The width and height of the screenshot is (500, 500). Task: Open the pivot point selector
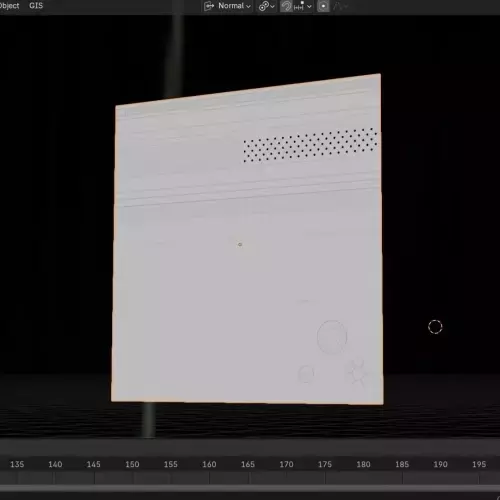[267, 6]
